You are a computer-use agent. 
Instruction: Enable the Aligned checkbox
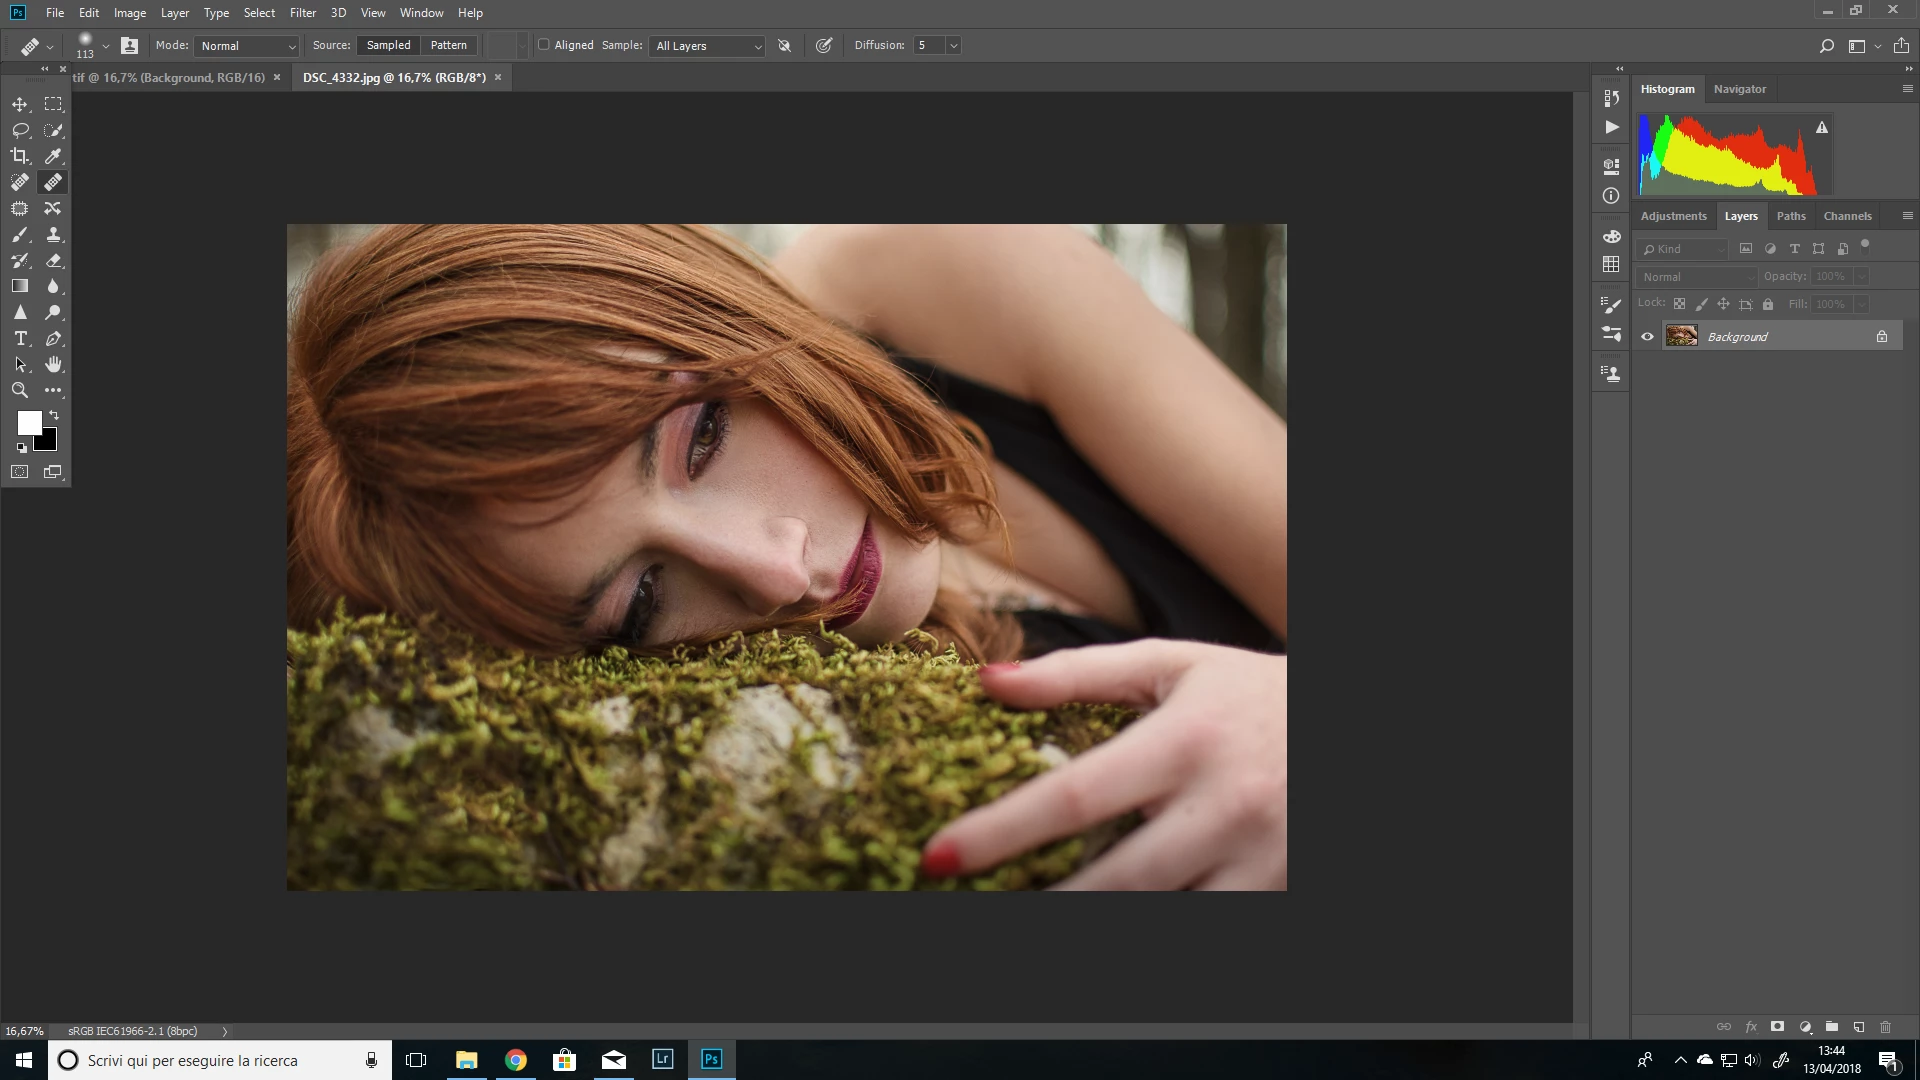click(x=544, y=45)
